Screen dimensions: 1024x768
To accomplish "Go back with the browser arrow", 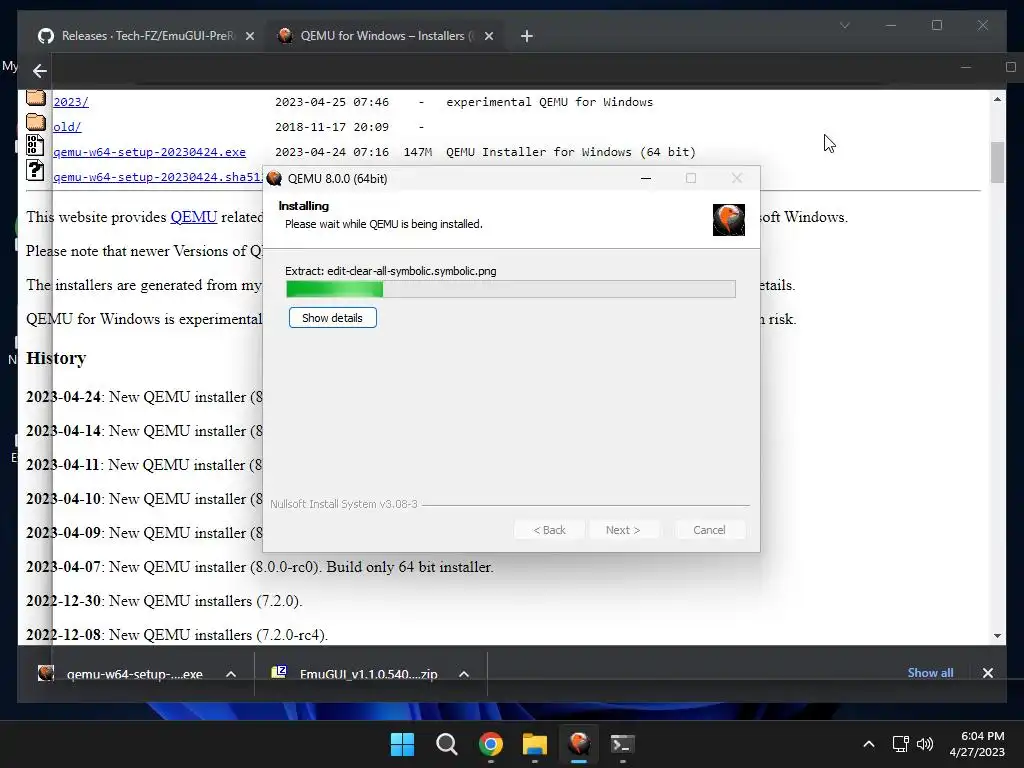I will [40, 71].
